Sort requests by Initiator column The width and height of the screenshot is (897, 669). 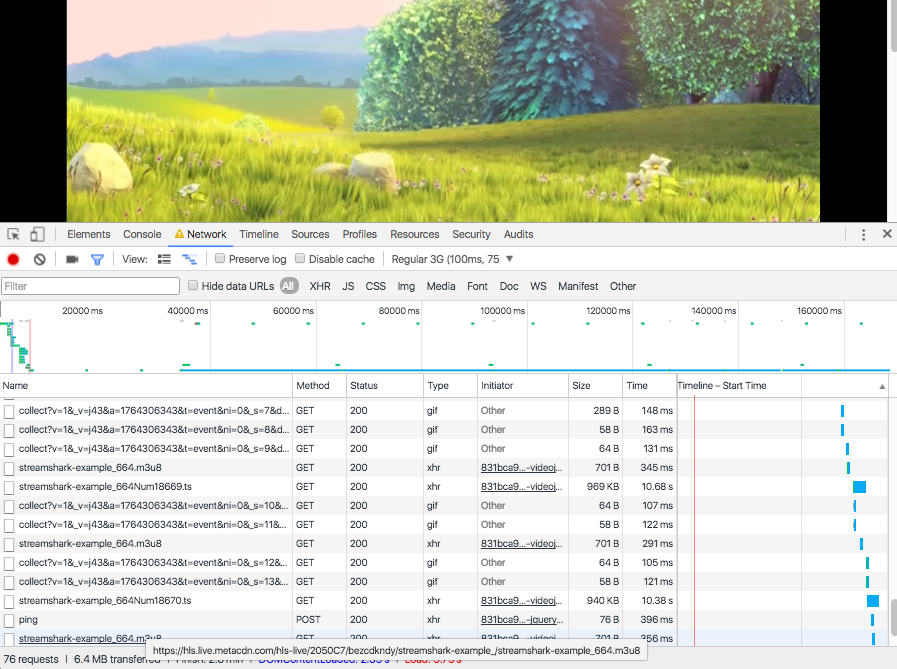[523, 386]
